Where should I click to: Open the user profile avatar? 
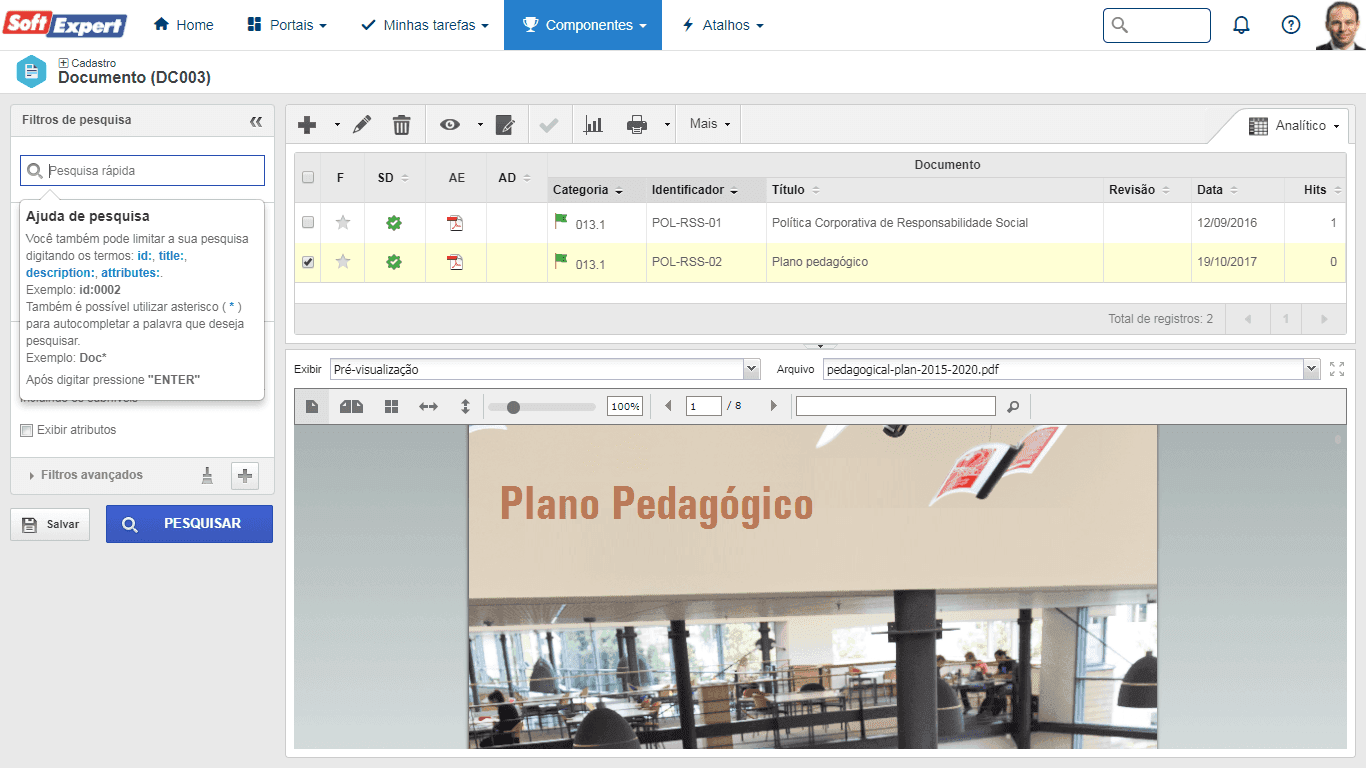[1340, 25]
